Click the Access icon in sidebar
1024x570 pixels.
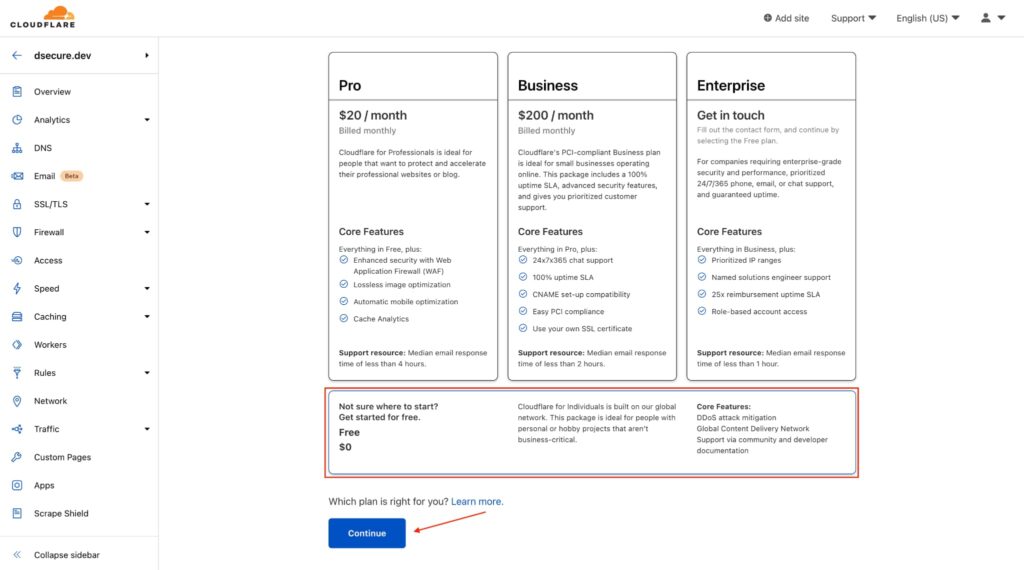pyautogui.click(x=17, y=260)
